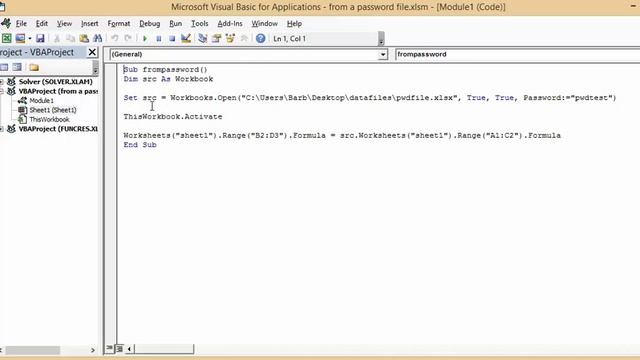The height and width of the screenshot is (360, 640).
Task: Click toolbar options overflow arrow
Action: pos(381,39)
